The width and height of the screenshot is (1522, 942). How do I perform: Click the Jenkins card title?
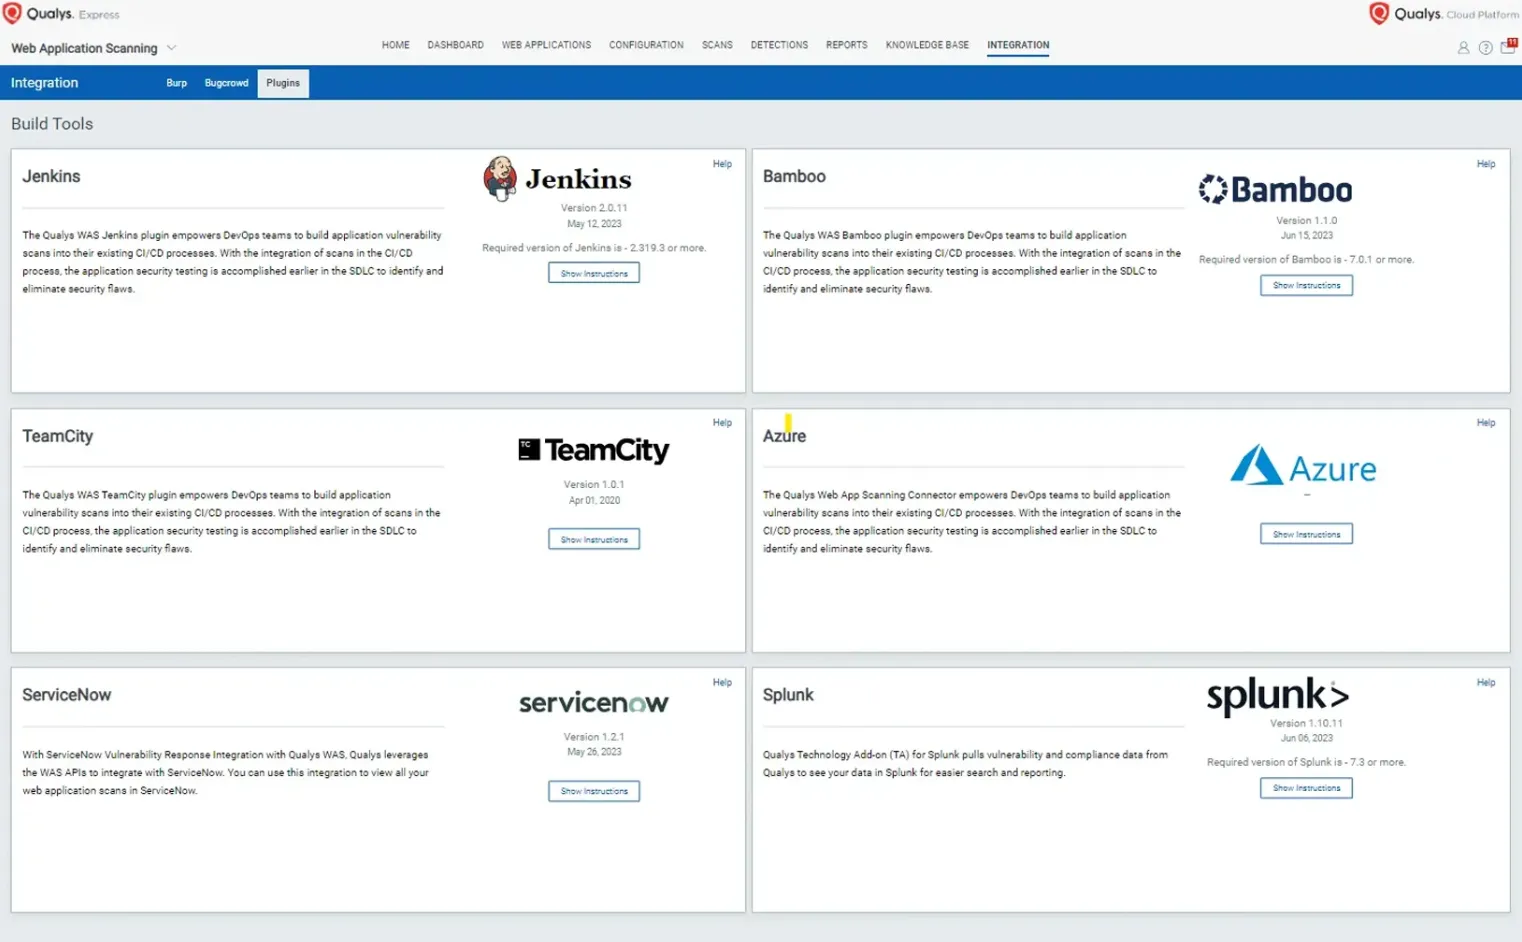point(51,176)
